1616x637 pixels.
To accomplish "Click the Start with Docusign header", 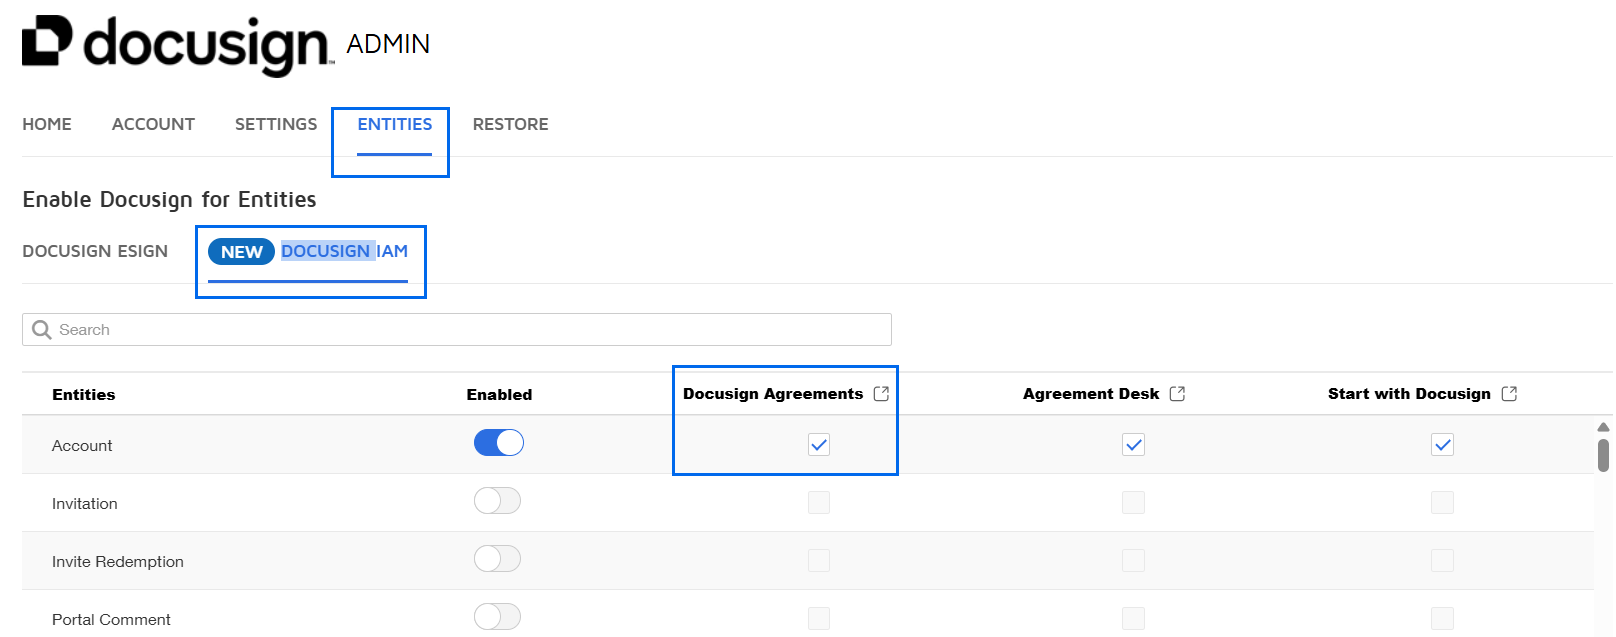I will pos(1409,394).
